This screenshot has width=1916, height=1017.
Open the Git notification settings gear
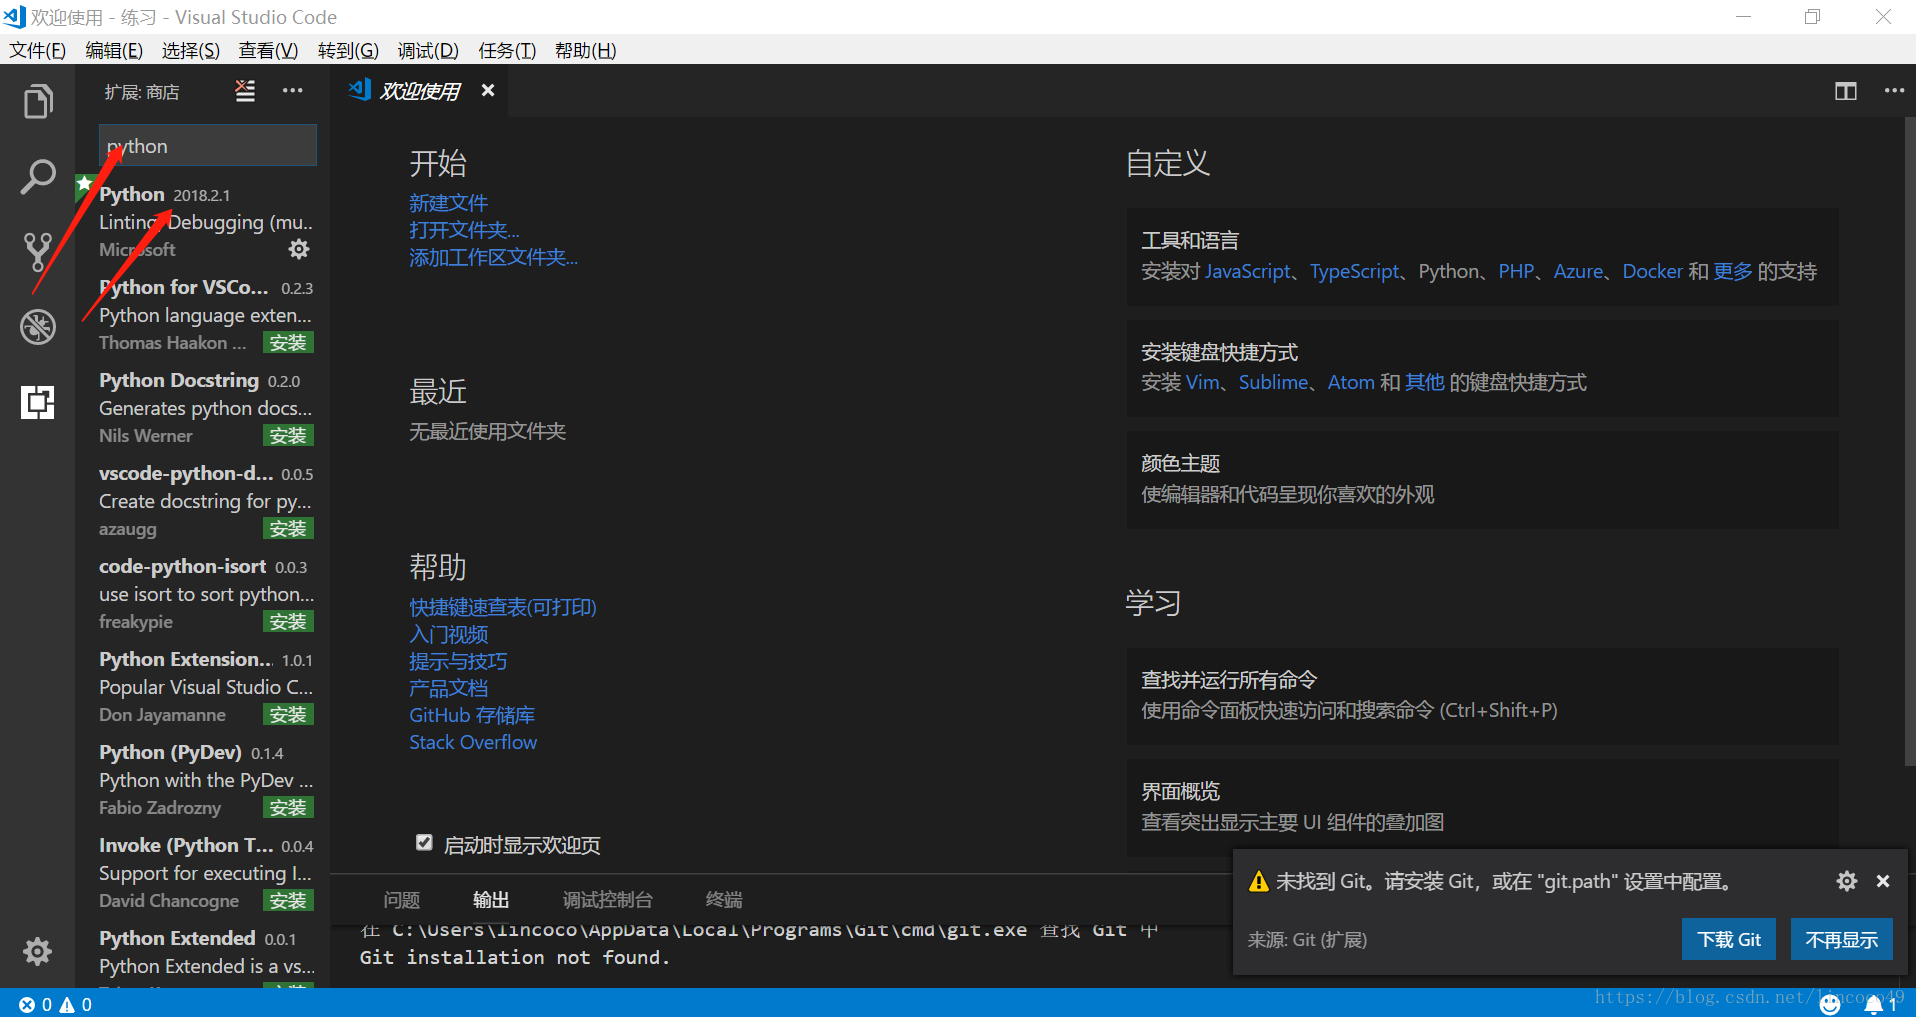[1847, 881]
